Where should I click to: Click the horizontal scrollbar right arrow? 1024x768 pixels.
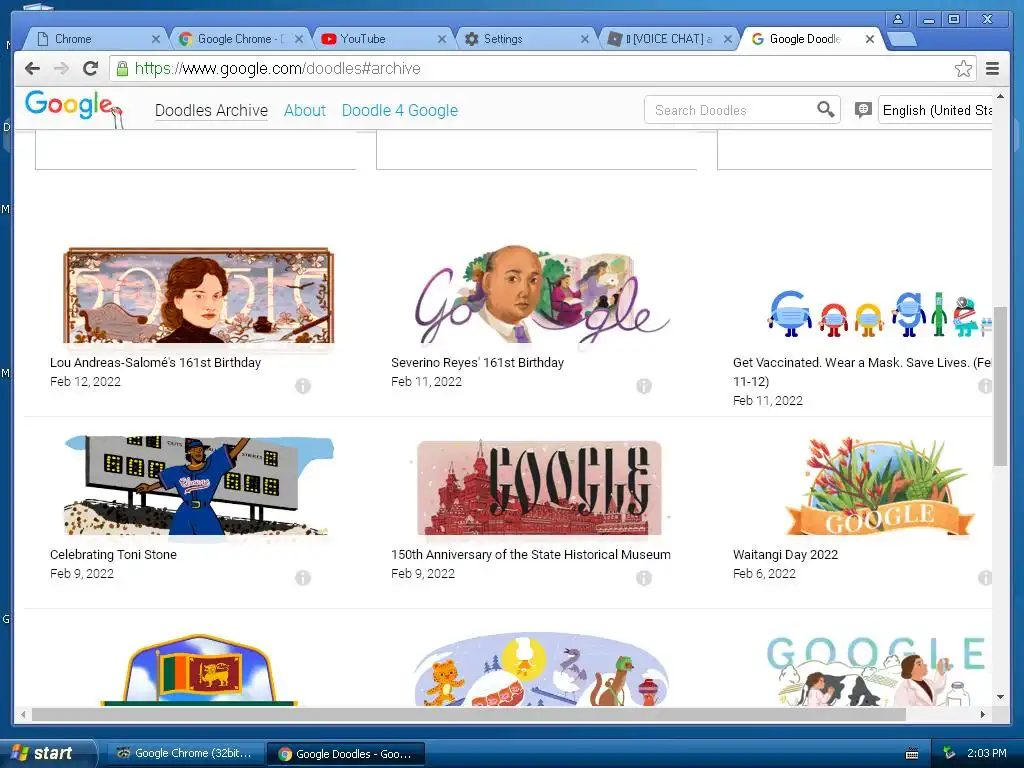(x=982, y=714)
